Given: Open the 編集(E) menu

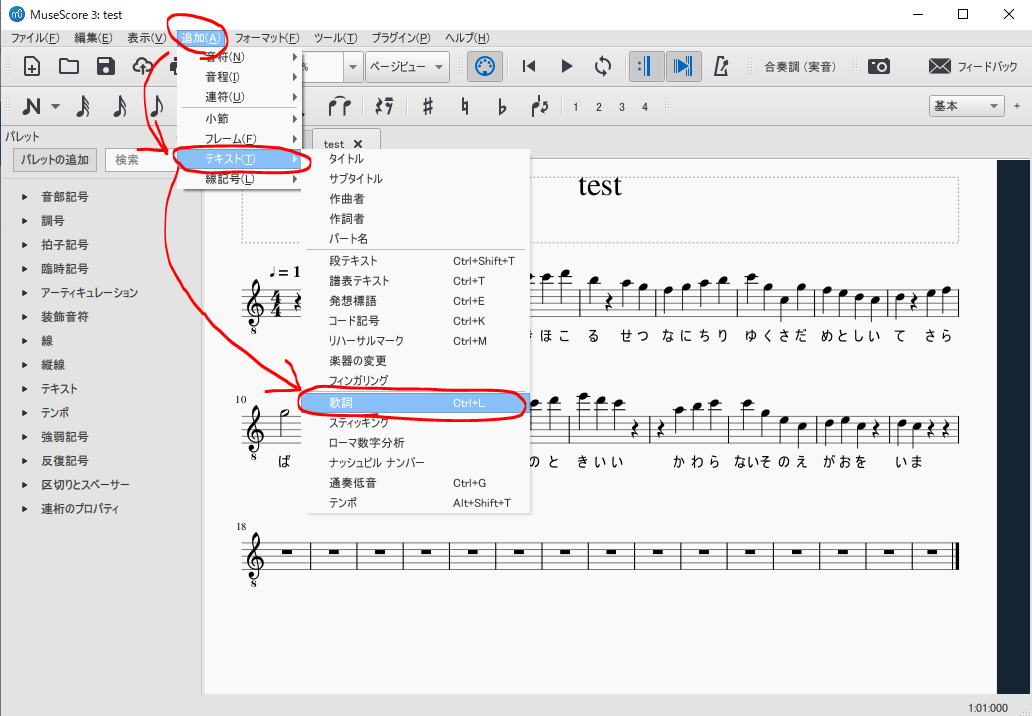Looking at the screenshot, I should coord(93,38).
